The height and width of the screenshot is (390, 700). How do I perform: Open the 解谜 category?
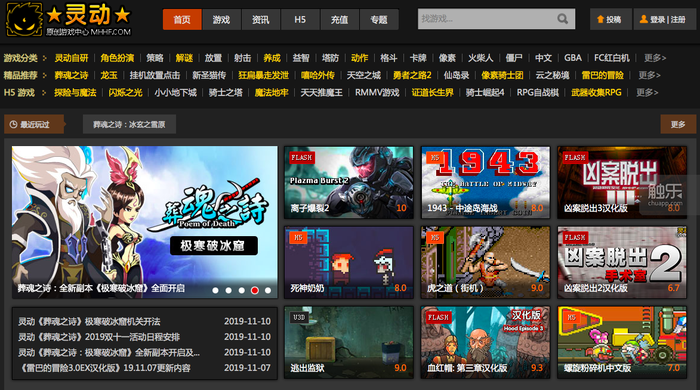[x=184, y=58]
